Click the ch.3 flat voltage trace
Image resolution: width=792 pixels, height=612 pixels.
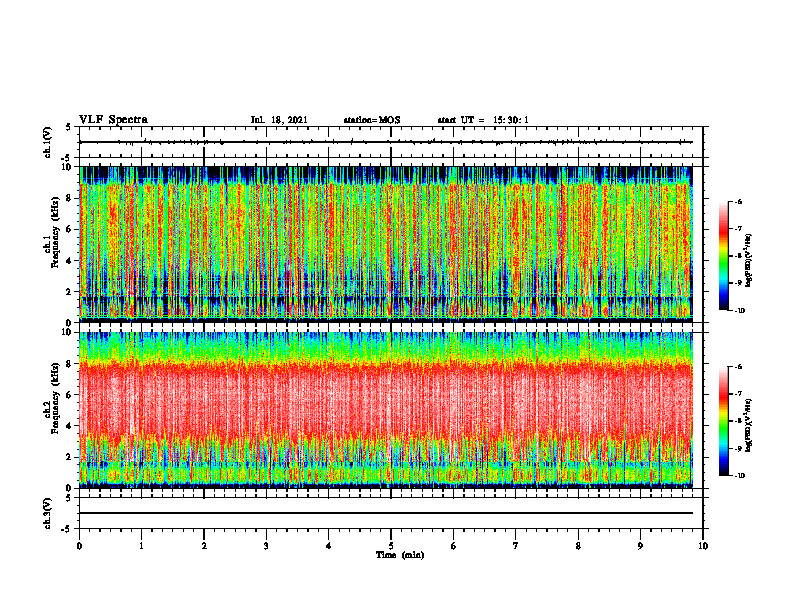coord(385,513)
